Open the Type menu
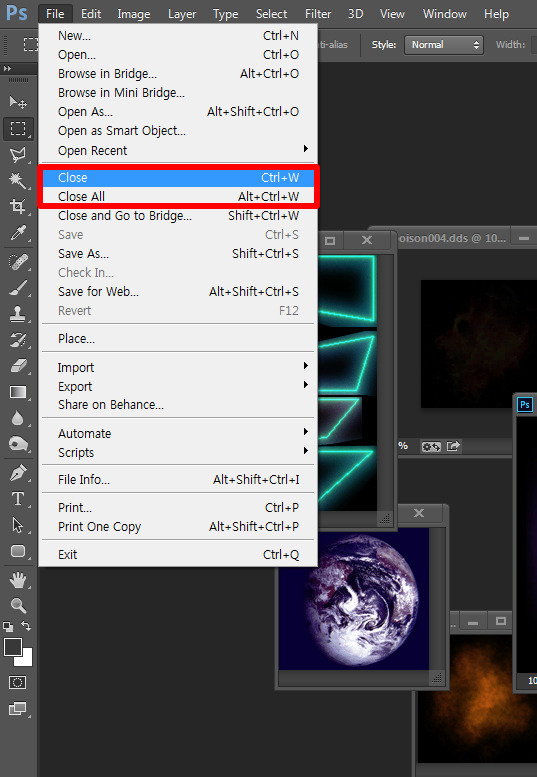 pos(225,14)
